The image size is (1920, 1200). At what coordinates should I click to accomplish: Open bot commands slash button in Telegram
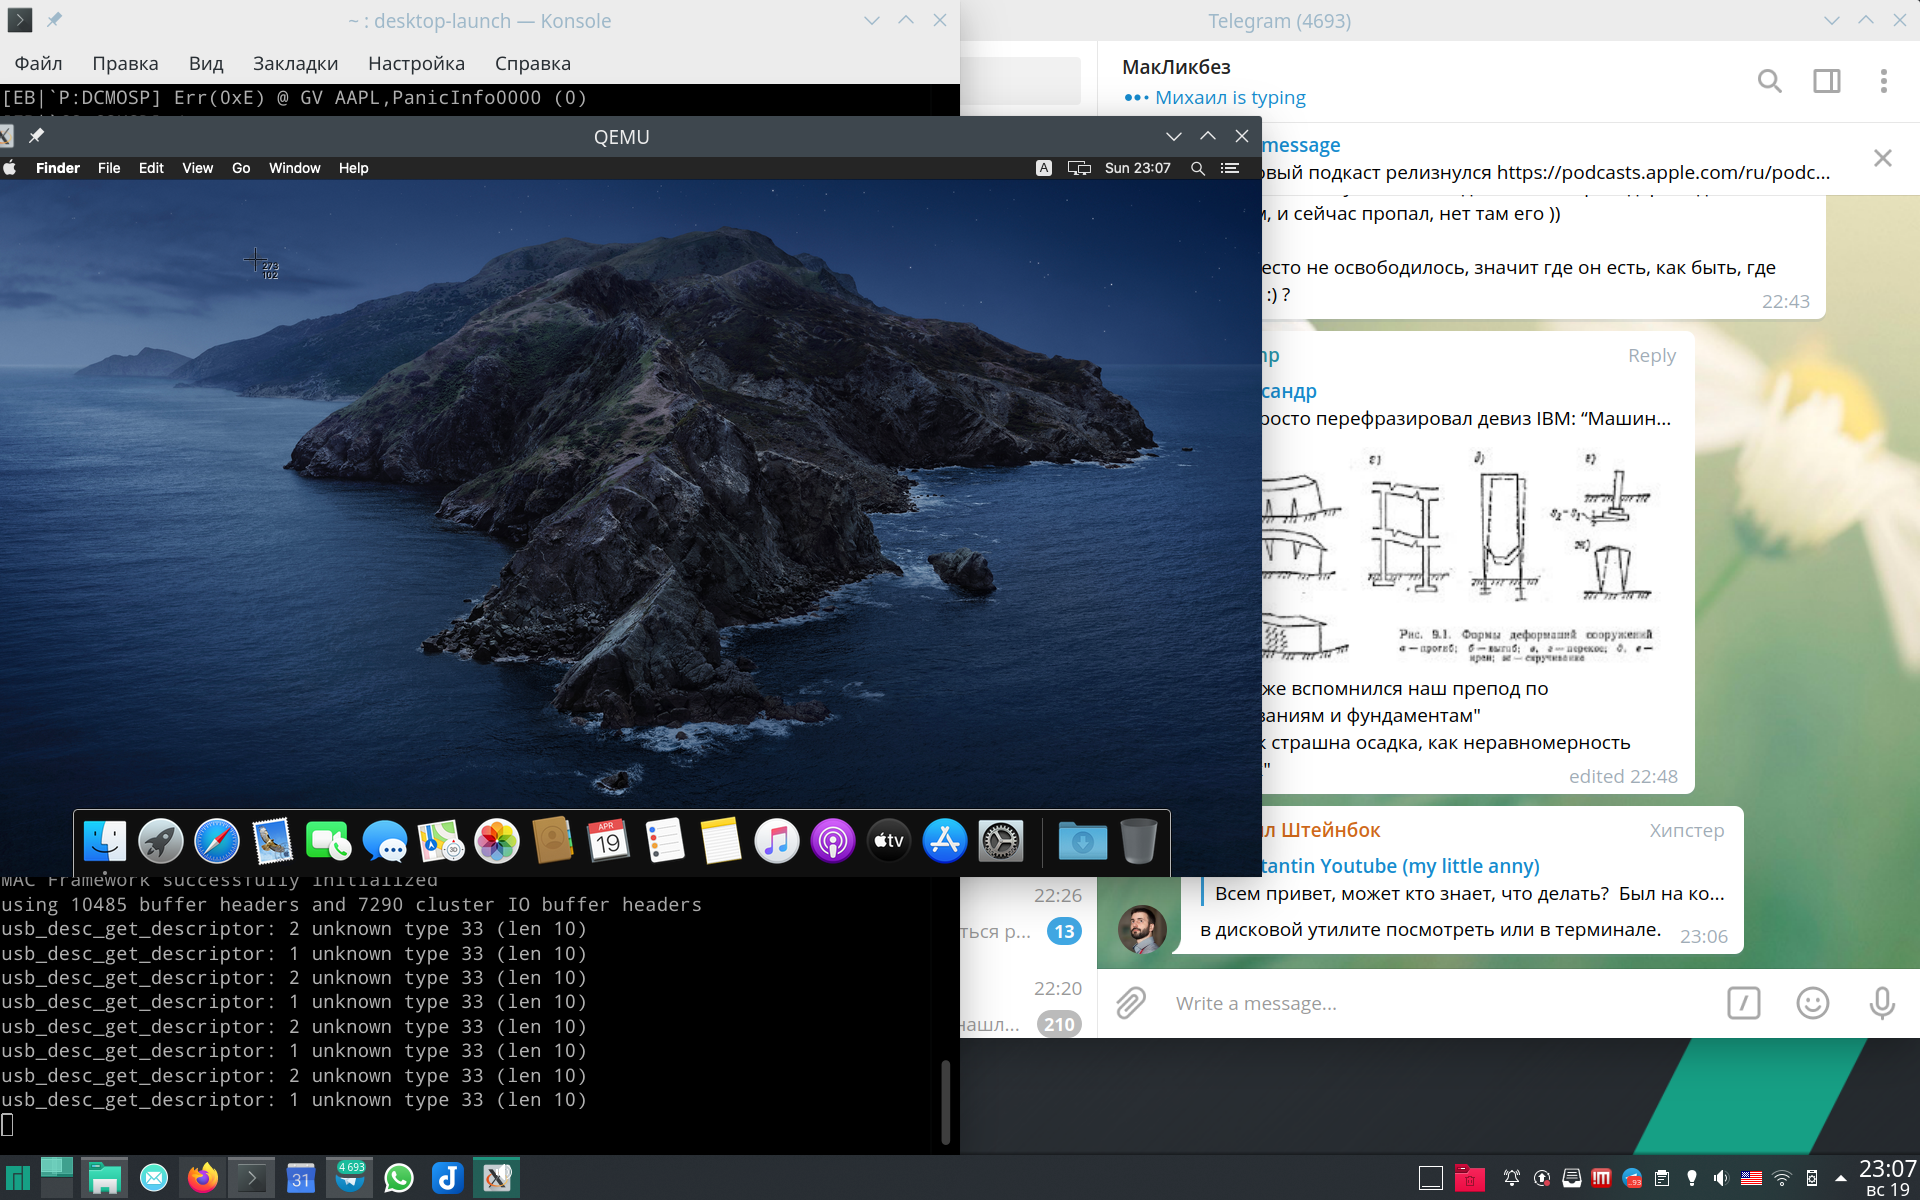pos(1744,1003)
